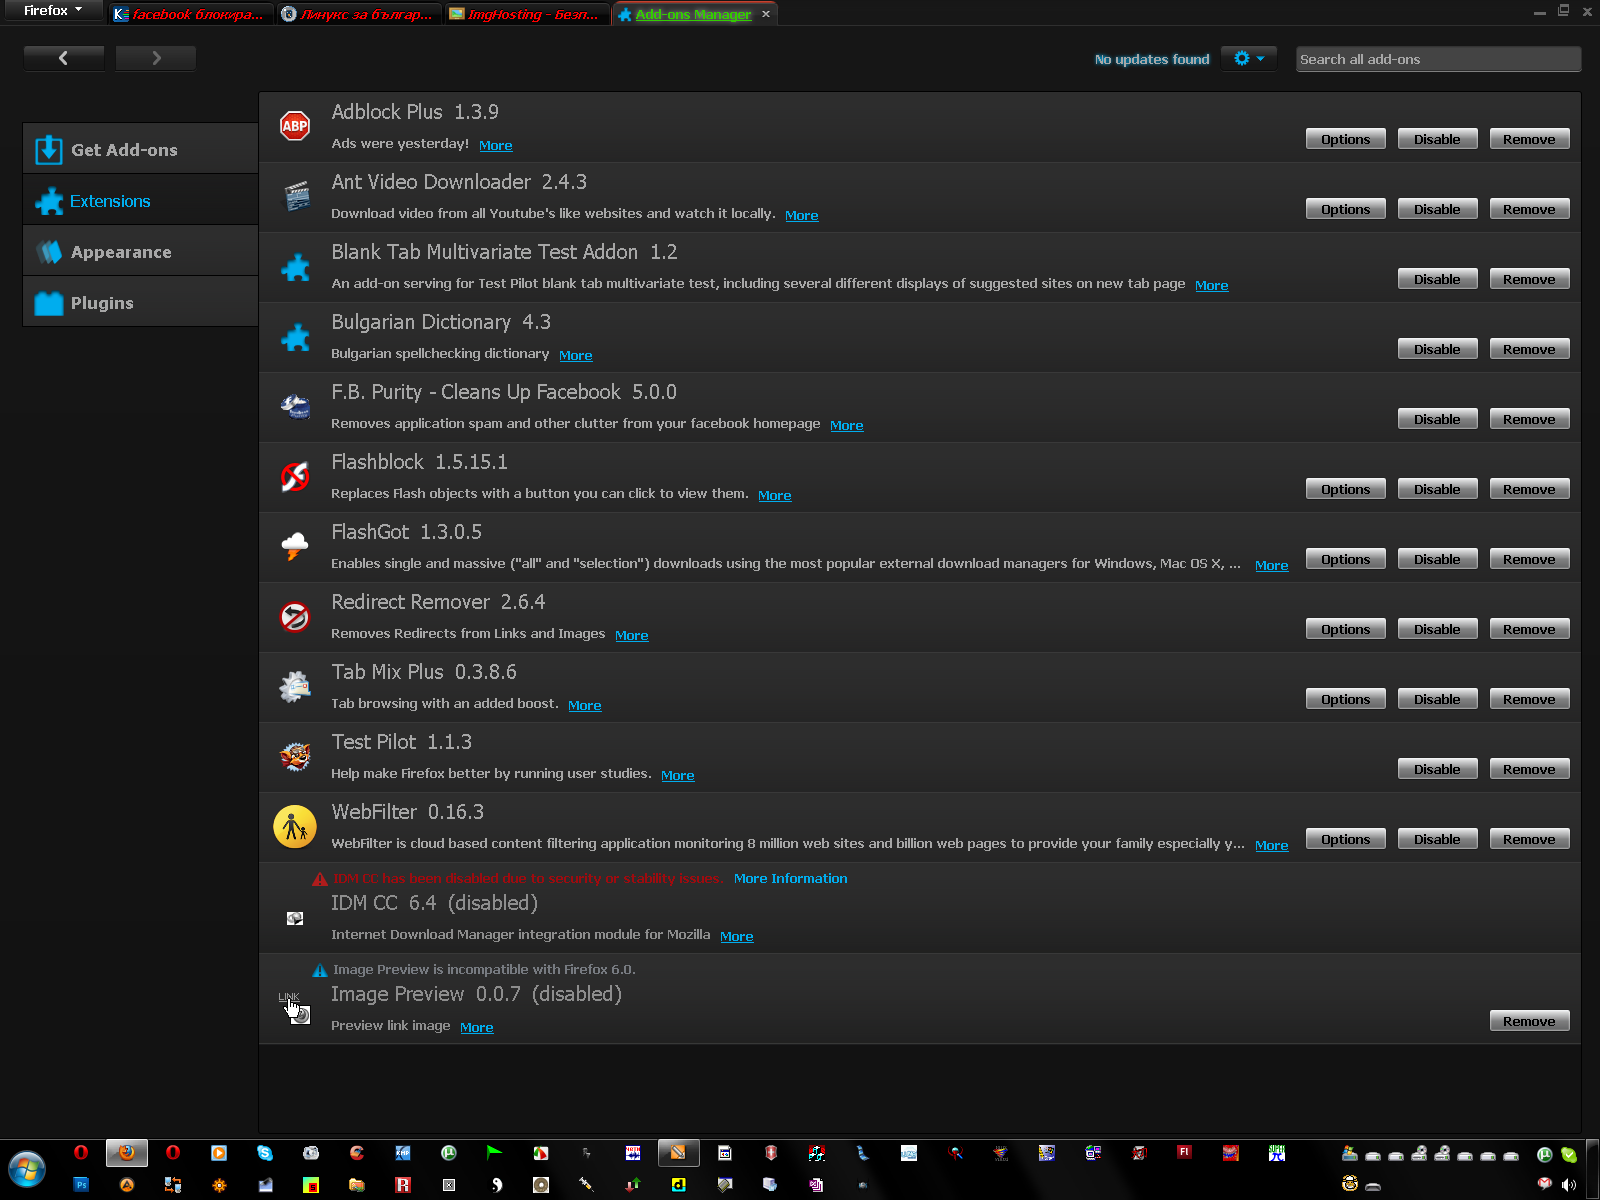Open More Information about IDM CC

(790, 878)
